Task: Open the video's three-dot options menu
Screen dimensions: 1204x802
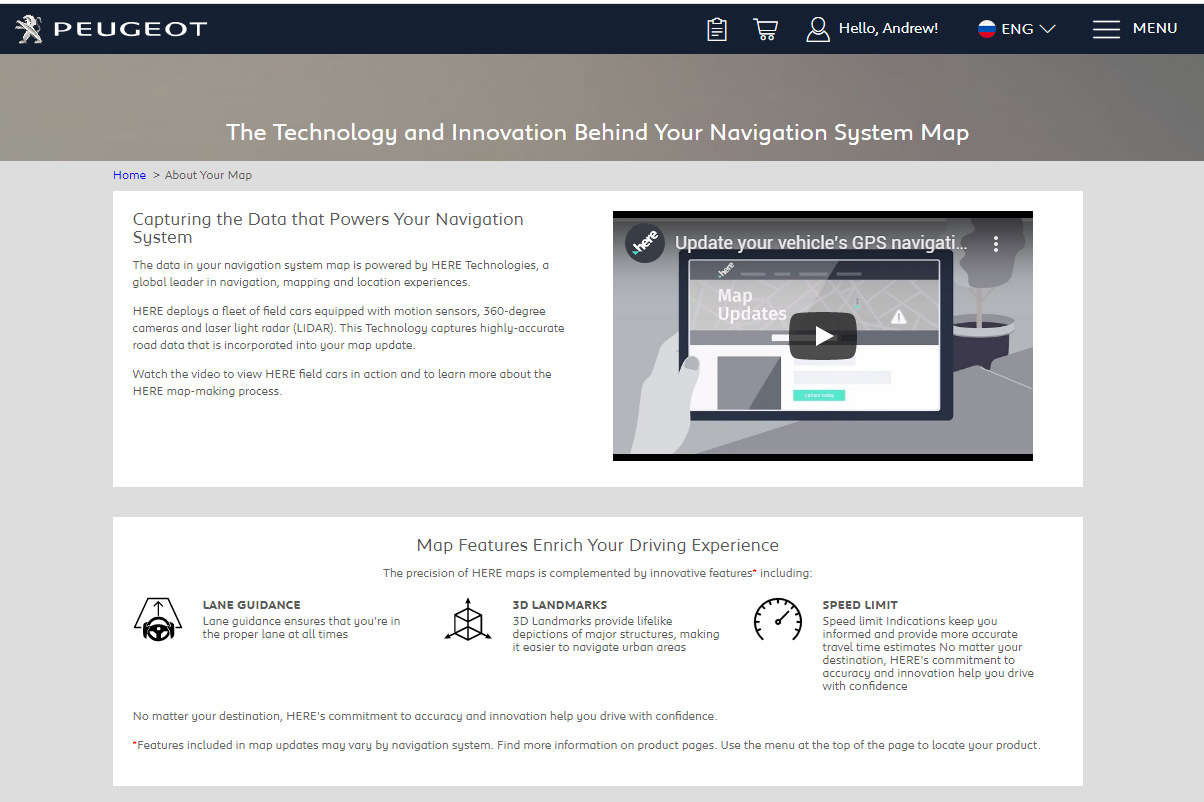Action: (x=996, y=244)
